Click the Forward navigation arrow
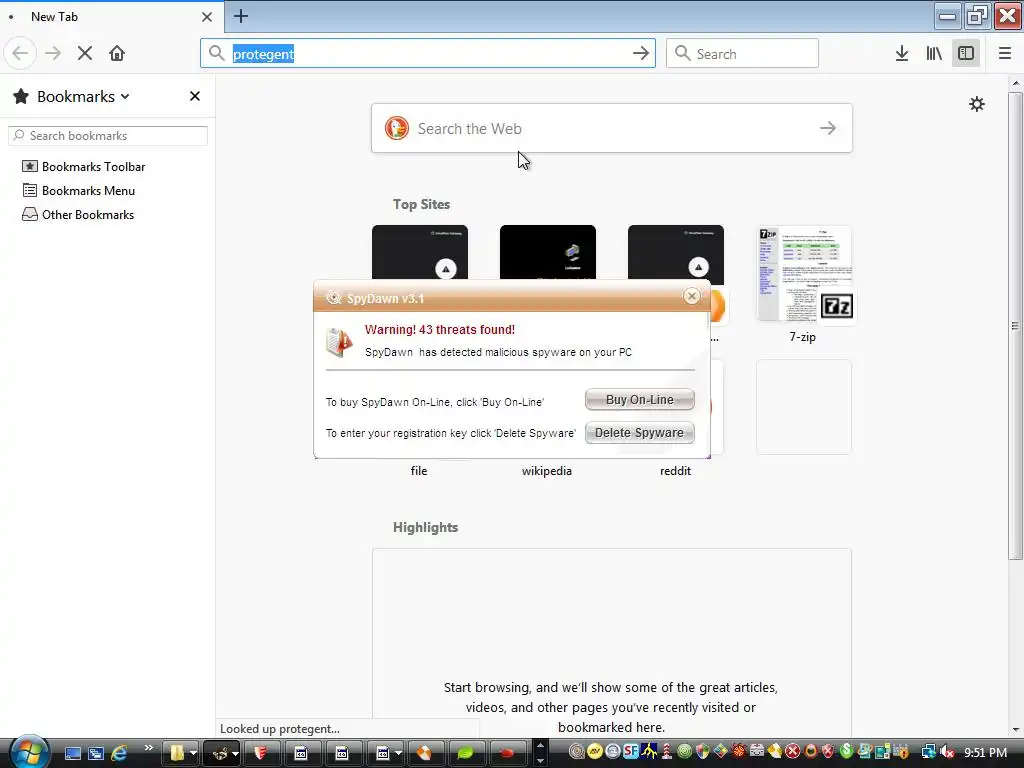The width and height of the screenshot is (1024, 768). [x=53, y=53]
